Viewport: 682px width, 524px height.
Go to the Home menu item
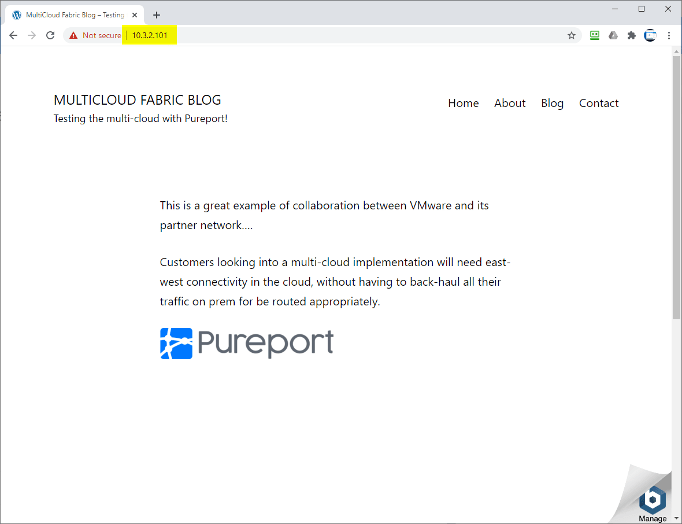click(x=463, y=103)
